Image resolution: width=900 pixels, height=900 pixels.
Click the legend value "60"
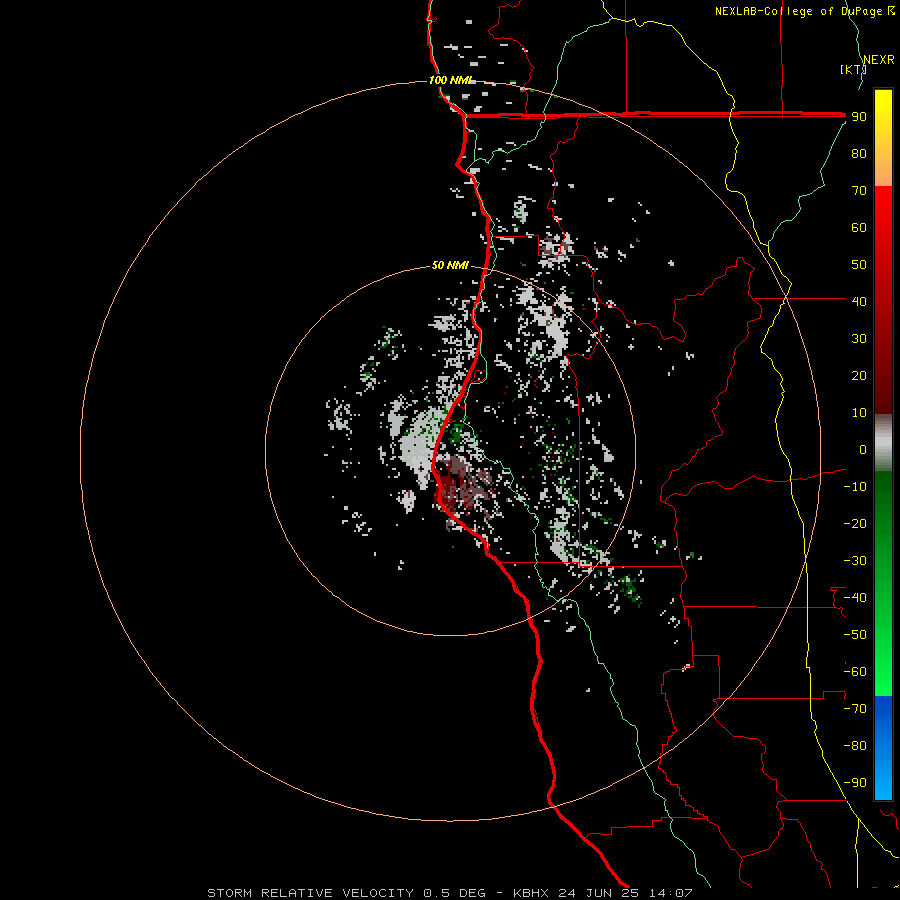(859, 228)
